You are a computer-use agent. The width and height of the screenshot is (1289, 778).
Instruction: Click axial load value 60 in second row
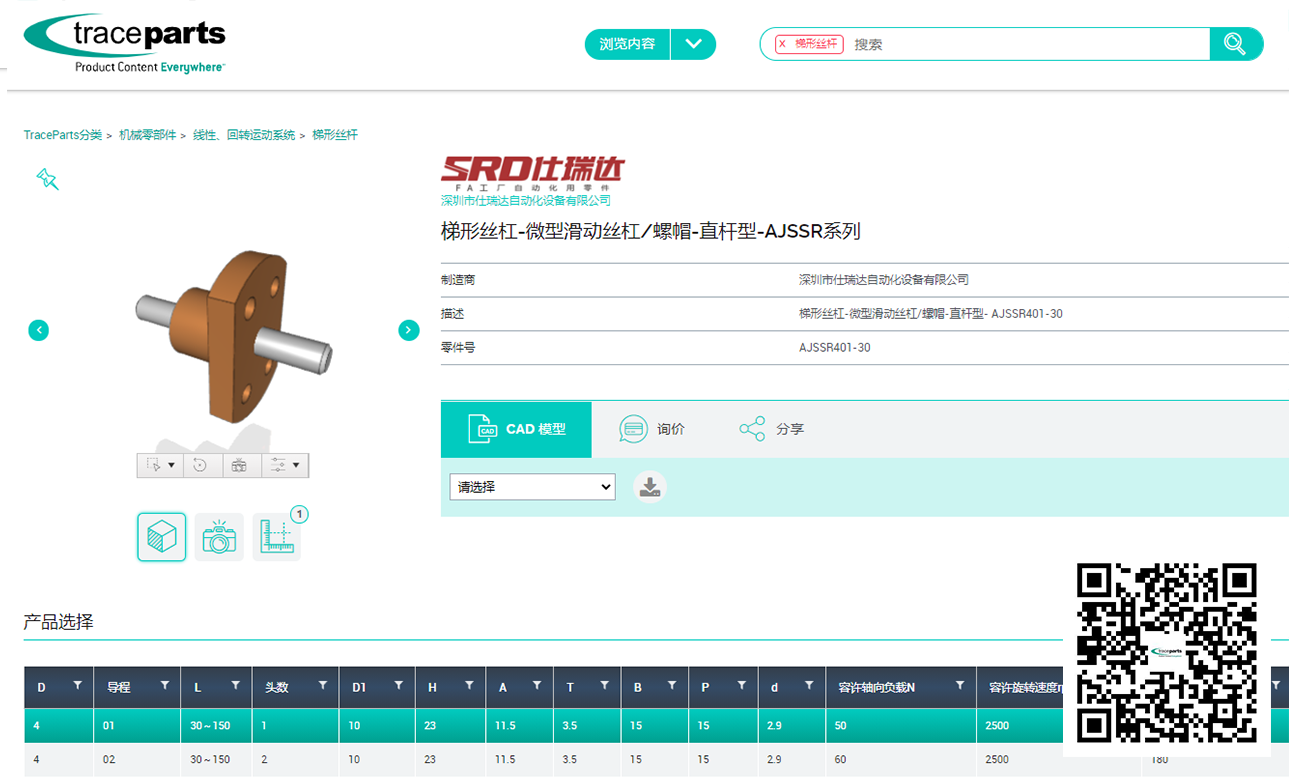click(840, 760)
